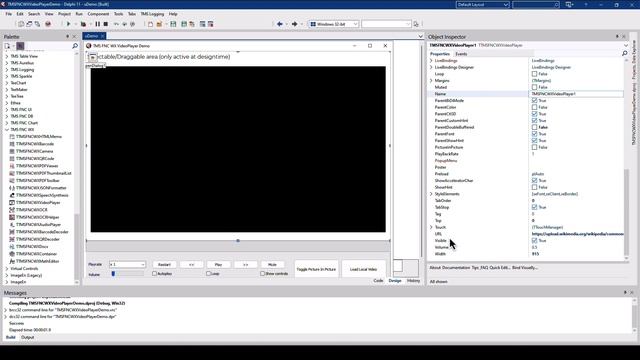Open the Component menu
Viewport: 640px width, 360px height.
point(98,14)
